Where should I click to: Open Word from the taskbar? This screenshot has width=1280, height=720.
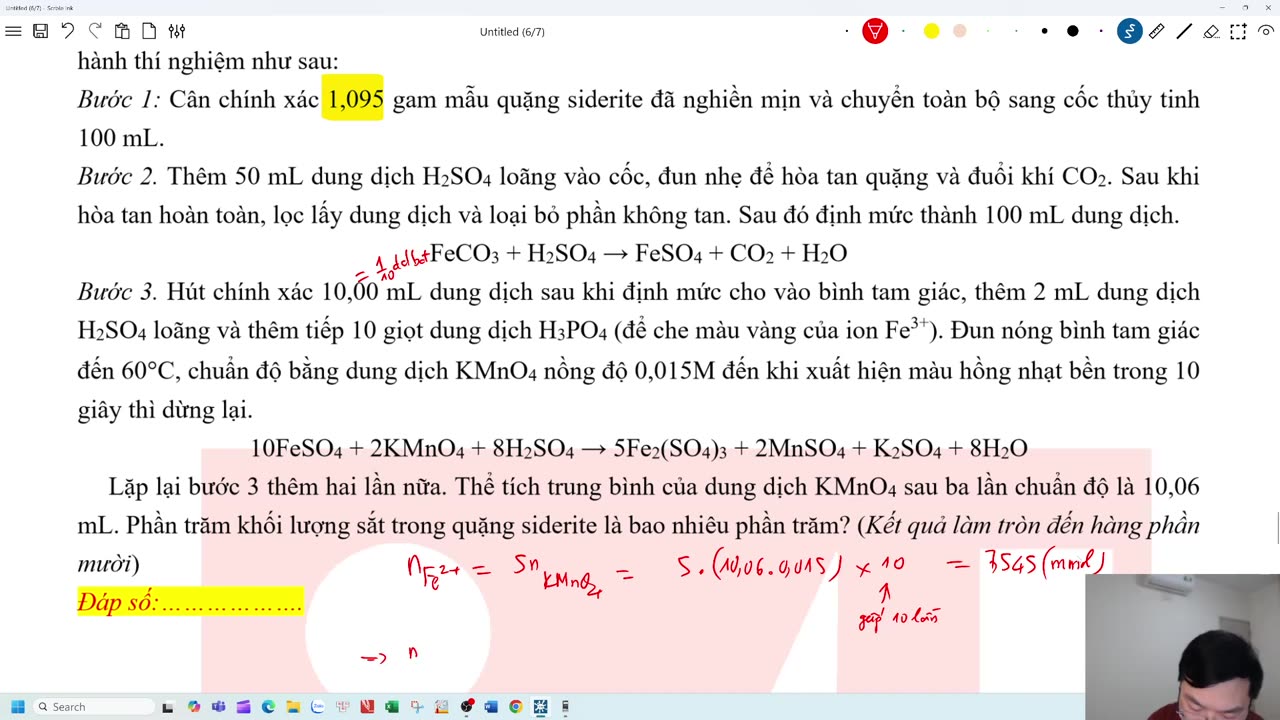coord(491,707)
